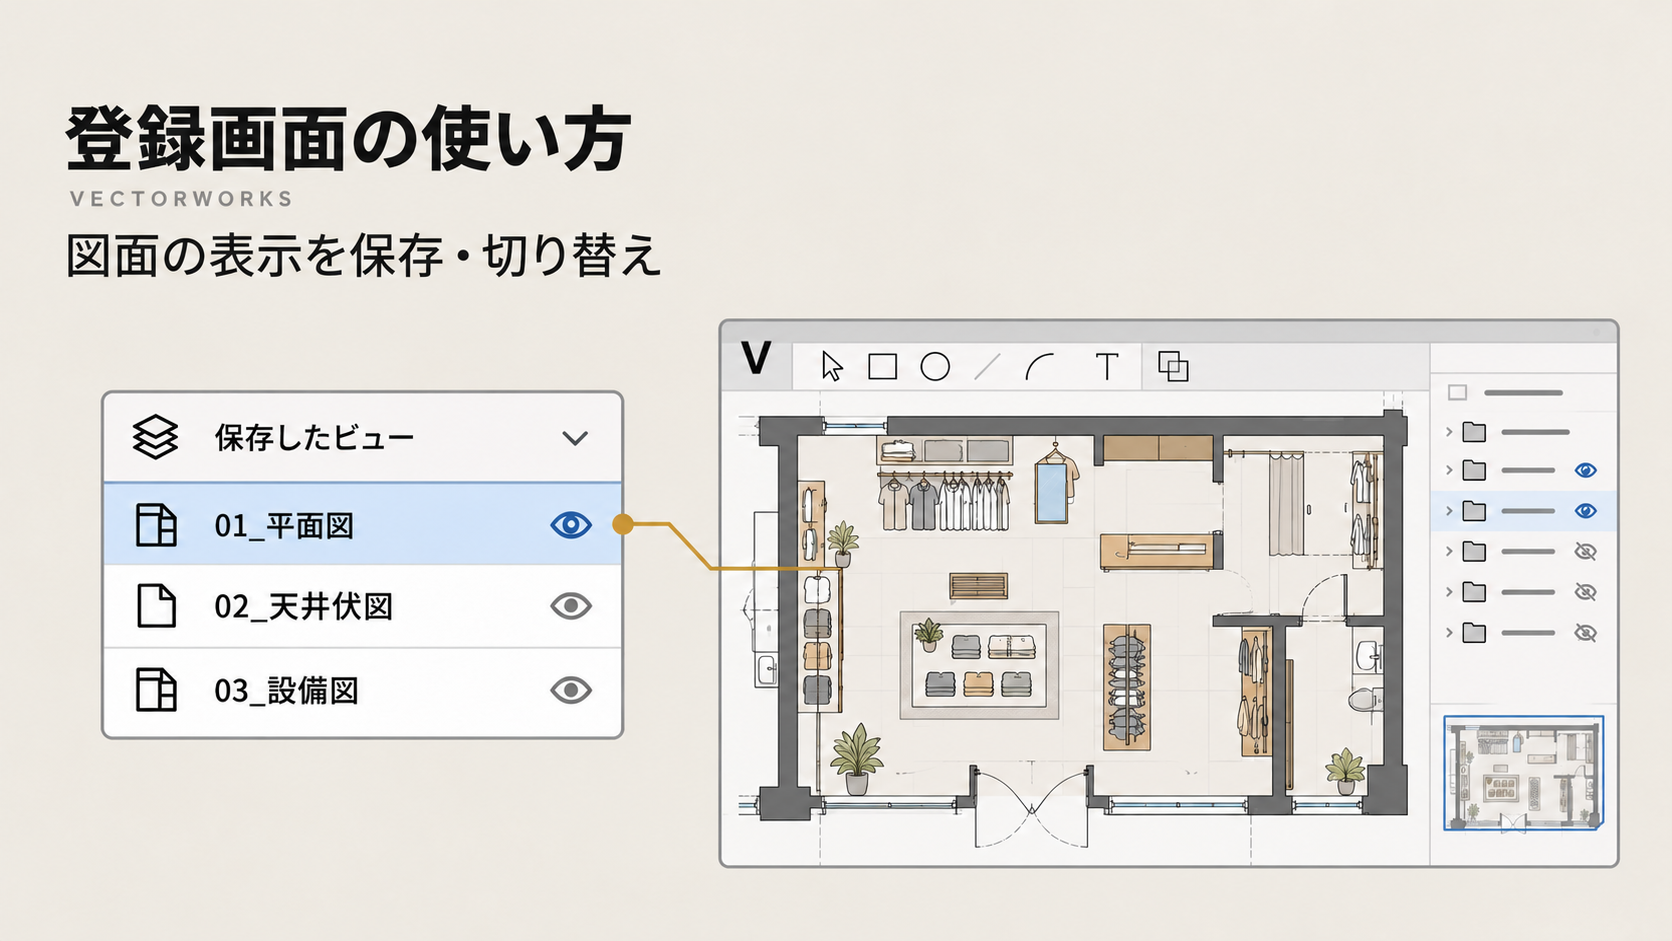
Task: Click the first folder icon in right panel
Action: pos(1474,432)
